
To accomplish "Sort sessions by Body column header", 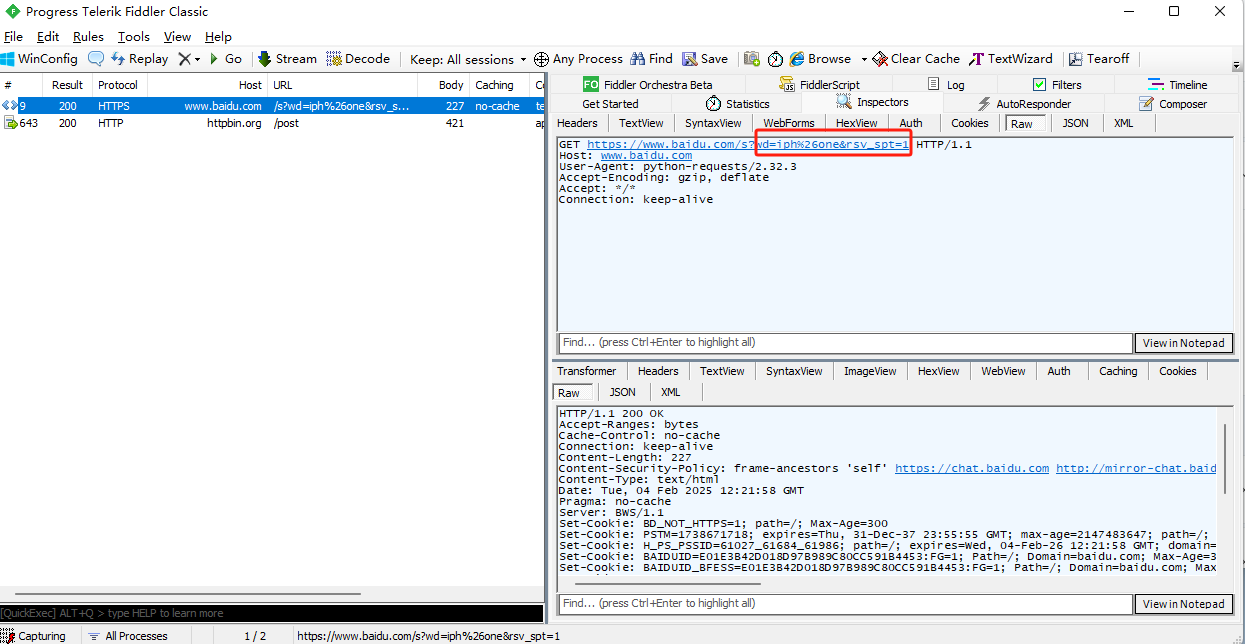I will pos(443,85).
